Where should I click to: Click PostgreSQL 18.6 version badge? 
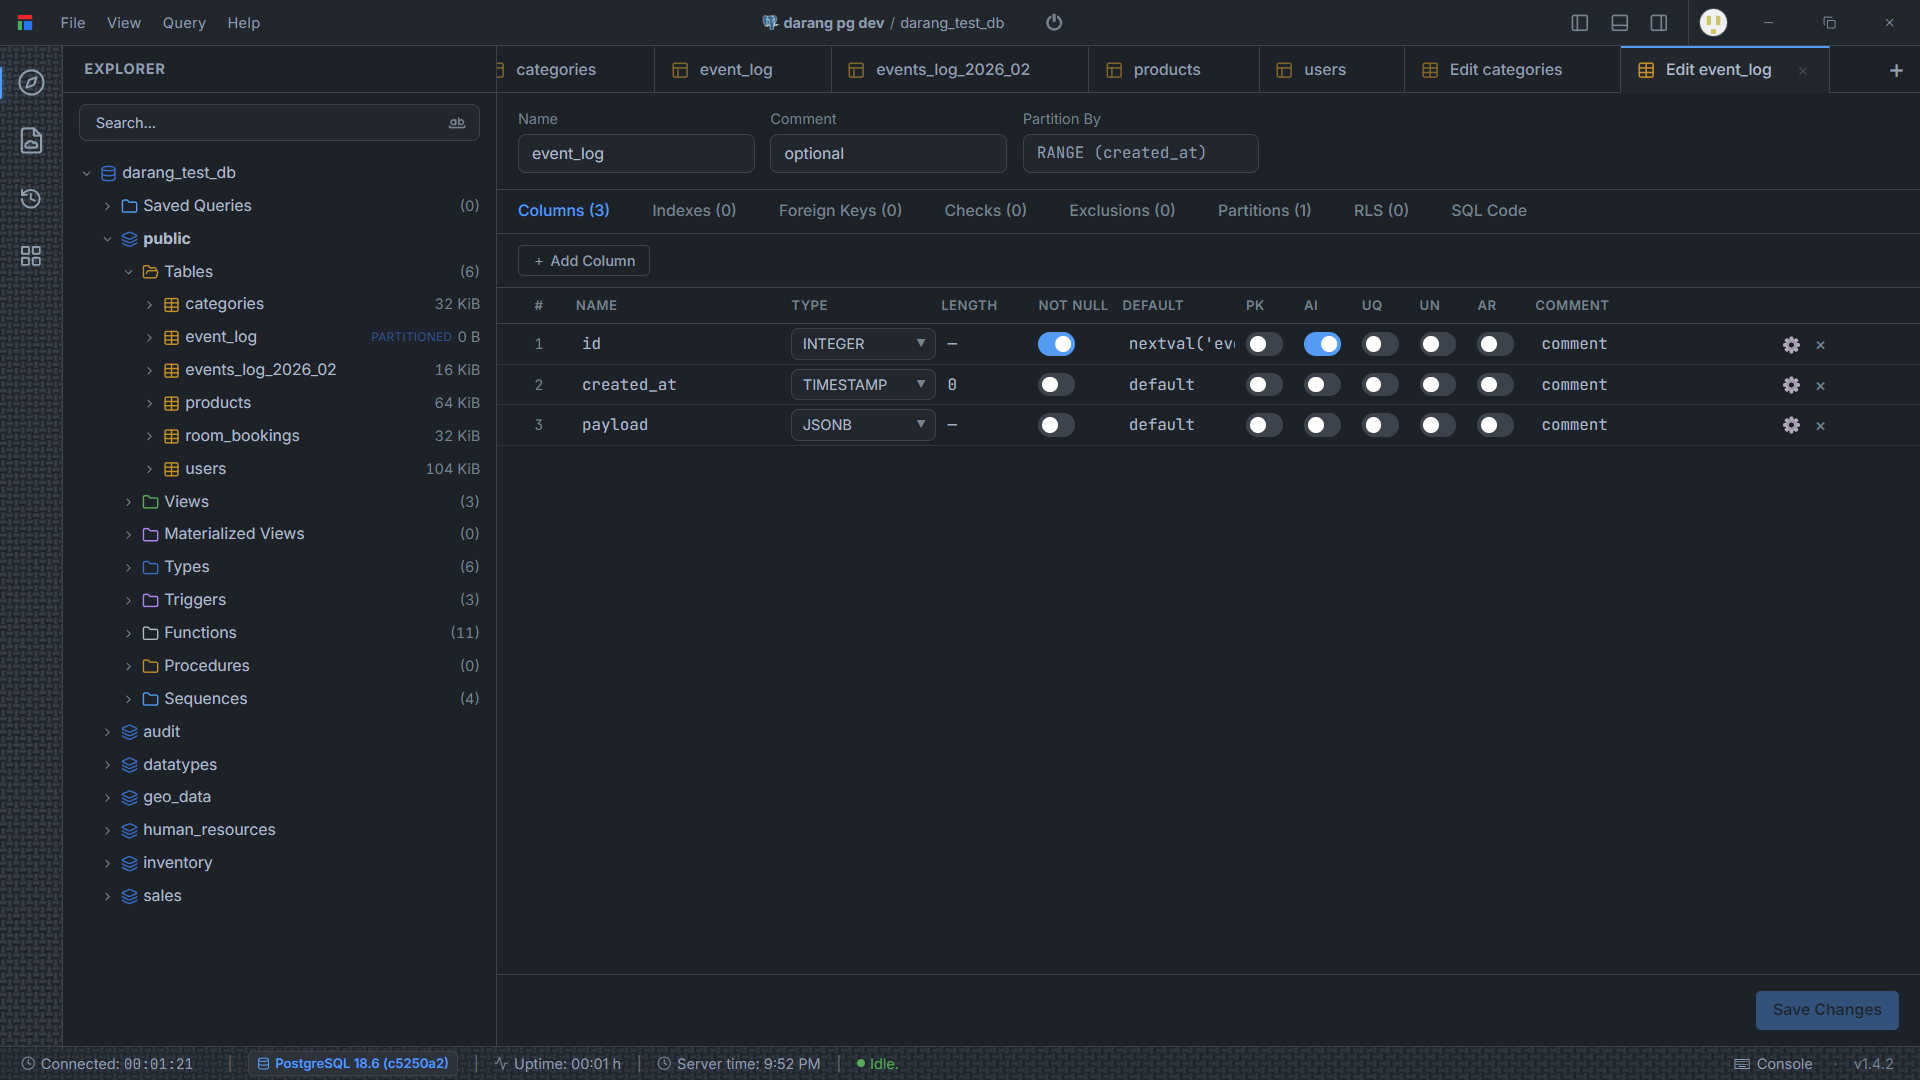(x=353, y=1064)
